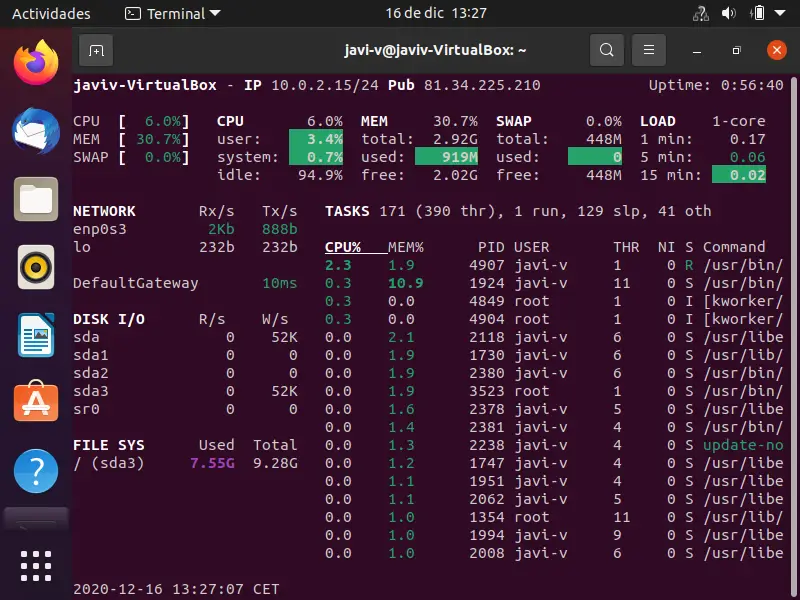Open the Files manager in the dock
Screen dimensions: 800x600
(36, 199)
